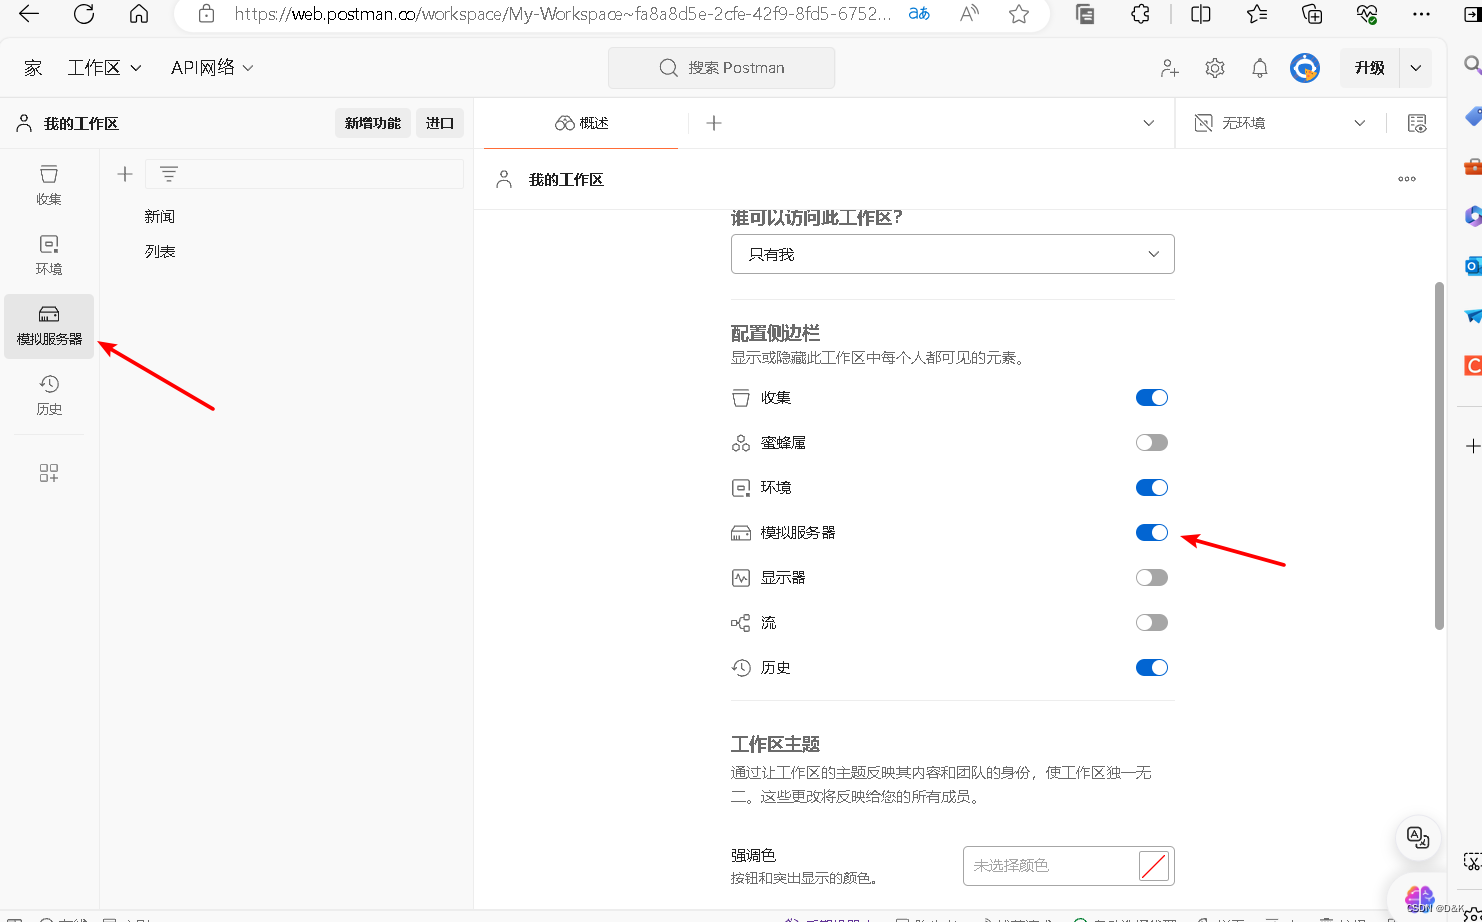Expand the API网络 dropdown

pos(212,68)
